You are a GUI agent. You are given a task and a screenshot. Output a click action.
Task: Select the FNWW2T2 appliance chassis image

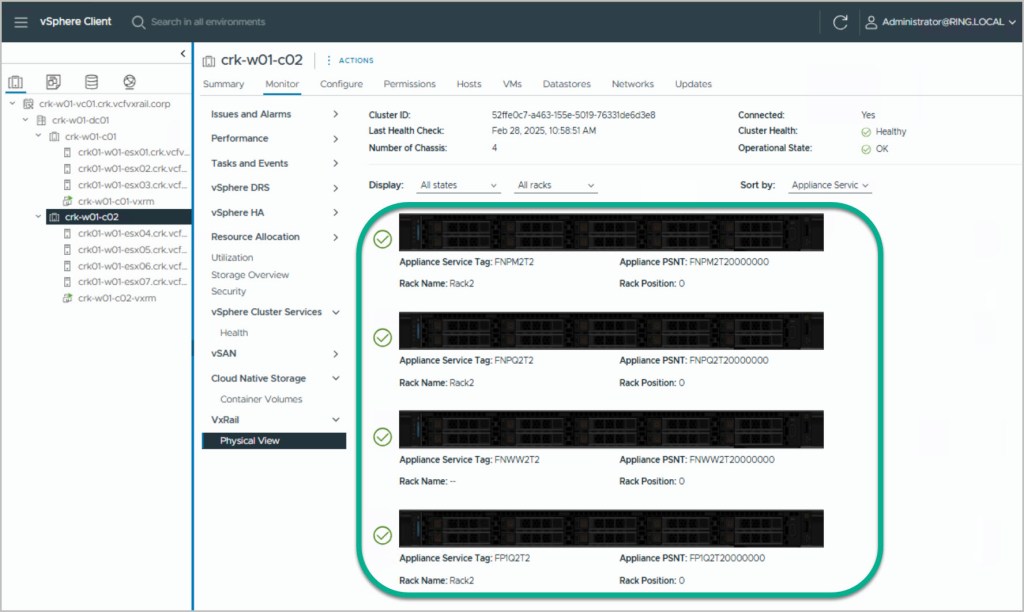[x=610, y=429]
